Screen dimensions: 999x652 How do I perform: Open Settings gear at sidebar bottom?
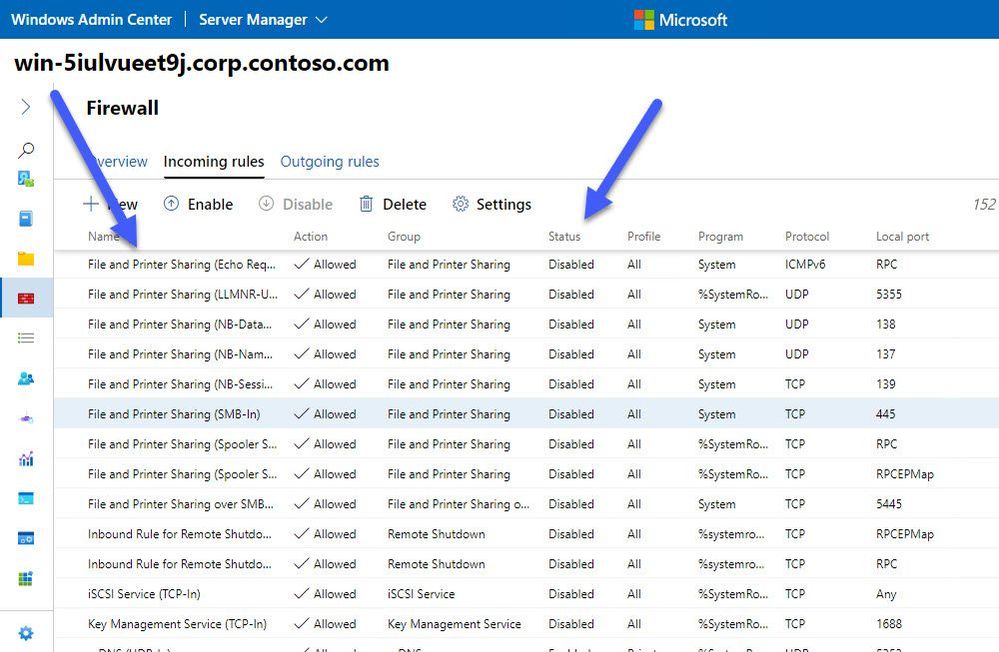pyautogui.click(x=25, y=633)
